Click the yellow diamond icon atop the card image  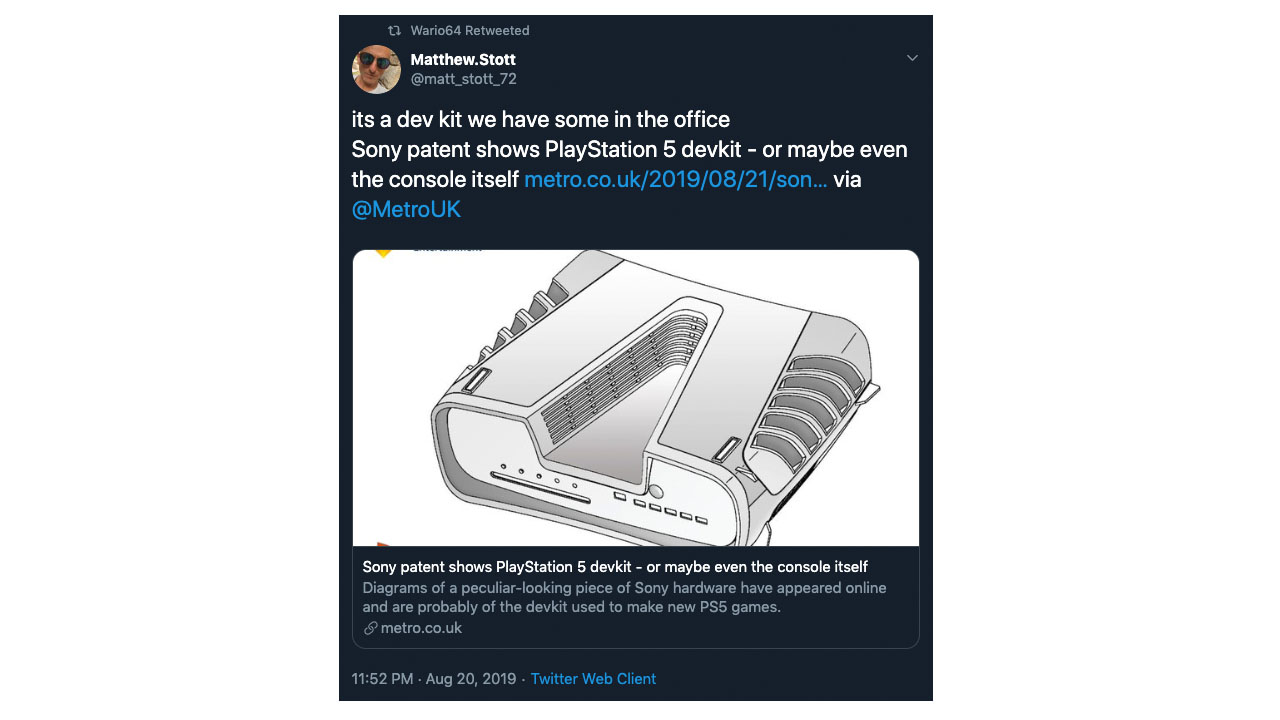383,252
